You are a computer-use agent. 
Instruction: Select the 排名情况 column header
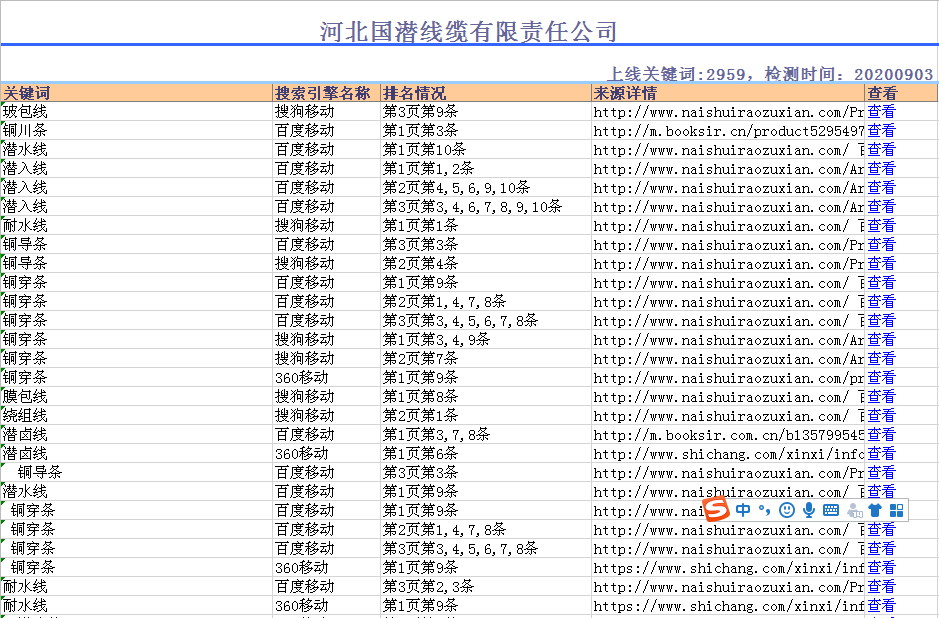pyautogui.click(x=486, y=93)
